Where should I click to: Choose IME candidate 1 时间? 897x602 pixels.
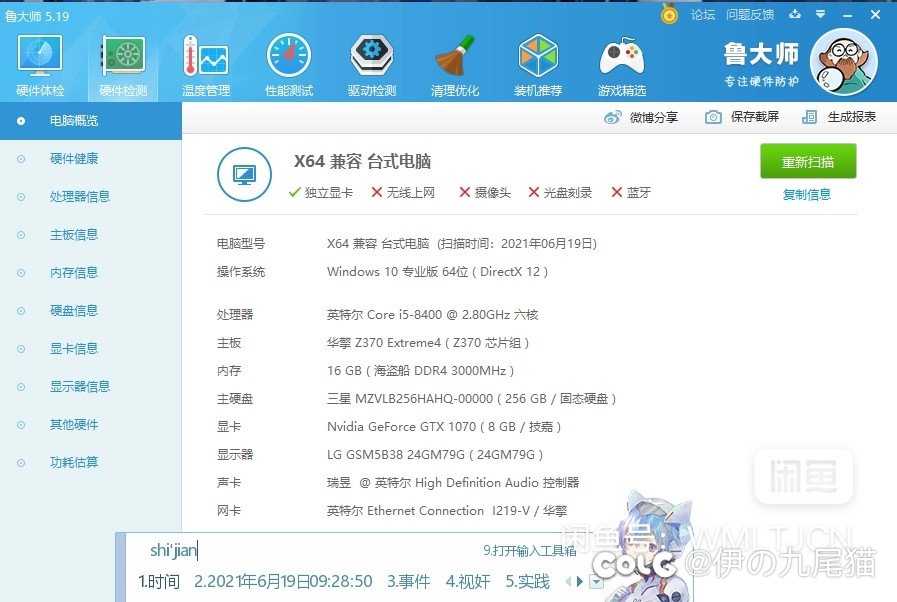click(159, 582)
